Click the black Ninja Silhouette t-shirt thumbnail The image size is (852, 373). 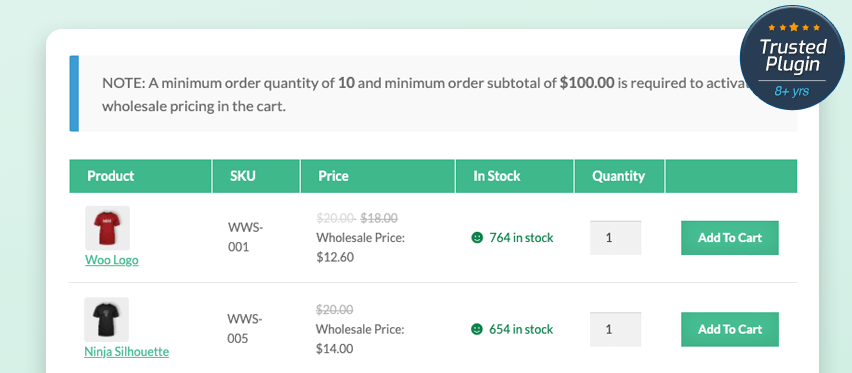click(x=106, y=319)
